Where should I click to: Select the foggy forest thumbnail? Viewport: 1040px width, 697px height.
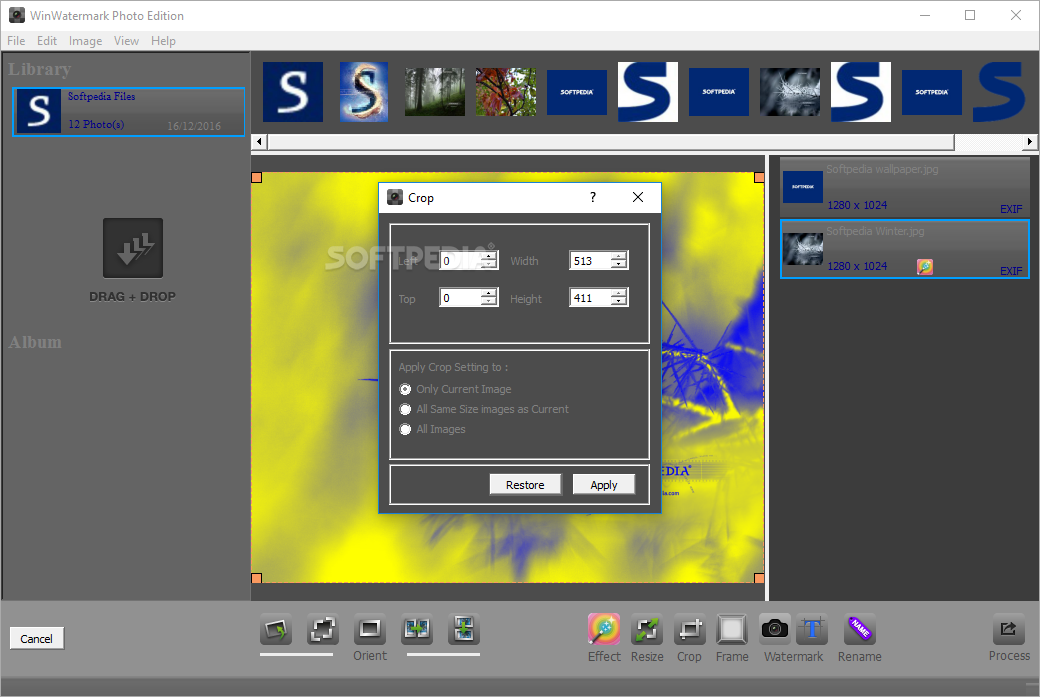click(434, 92)
